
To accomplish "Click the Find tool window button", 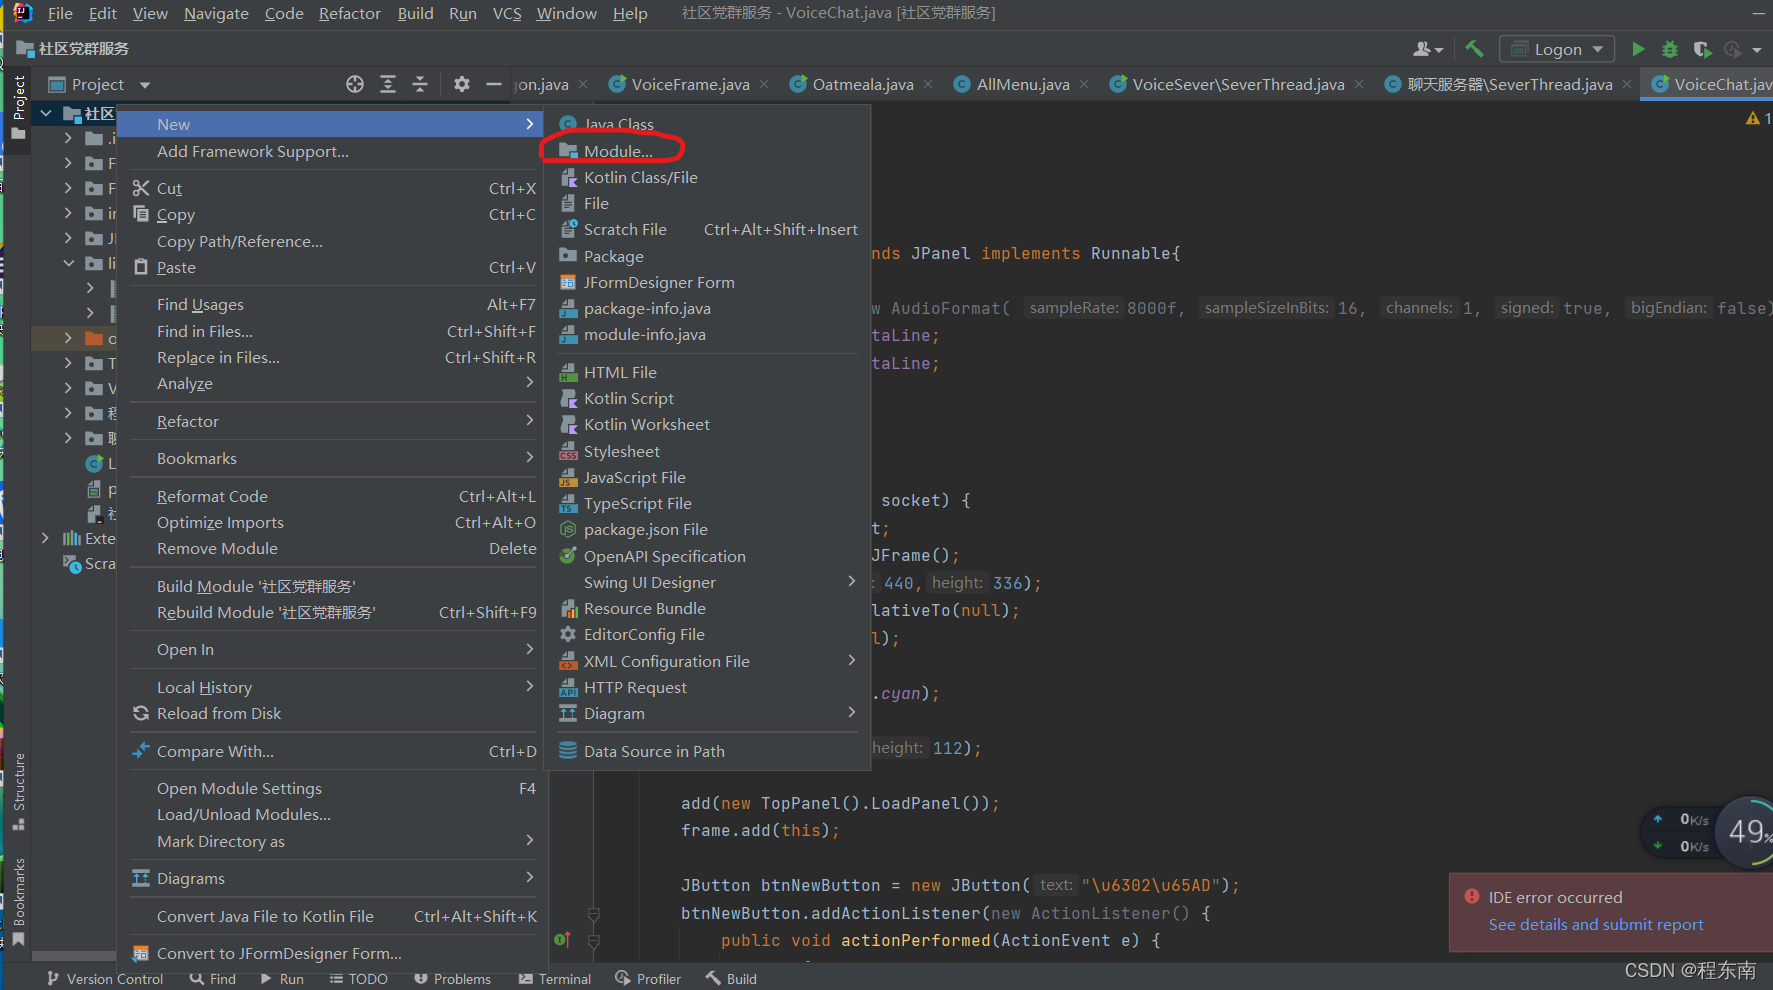I will 213,979.
